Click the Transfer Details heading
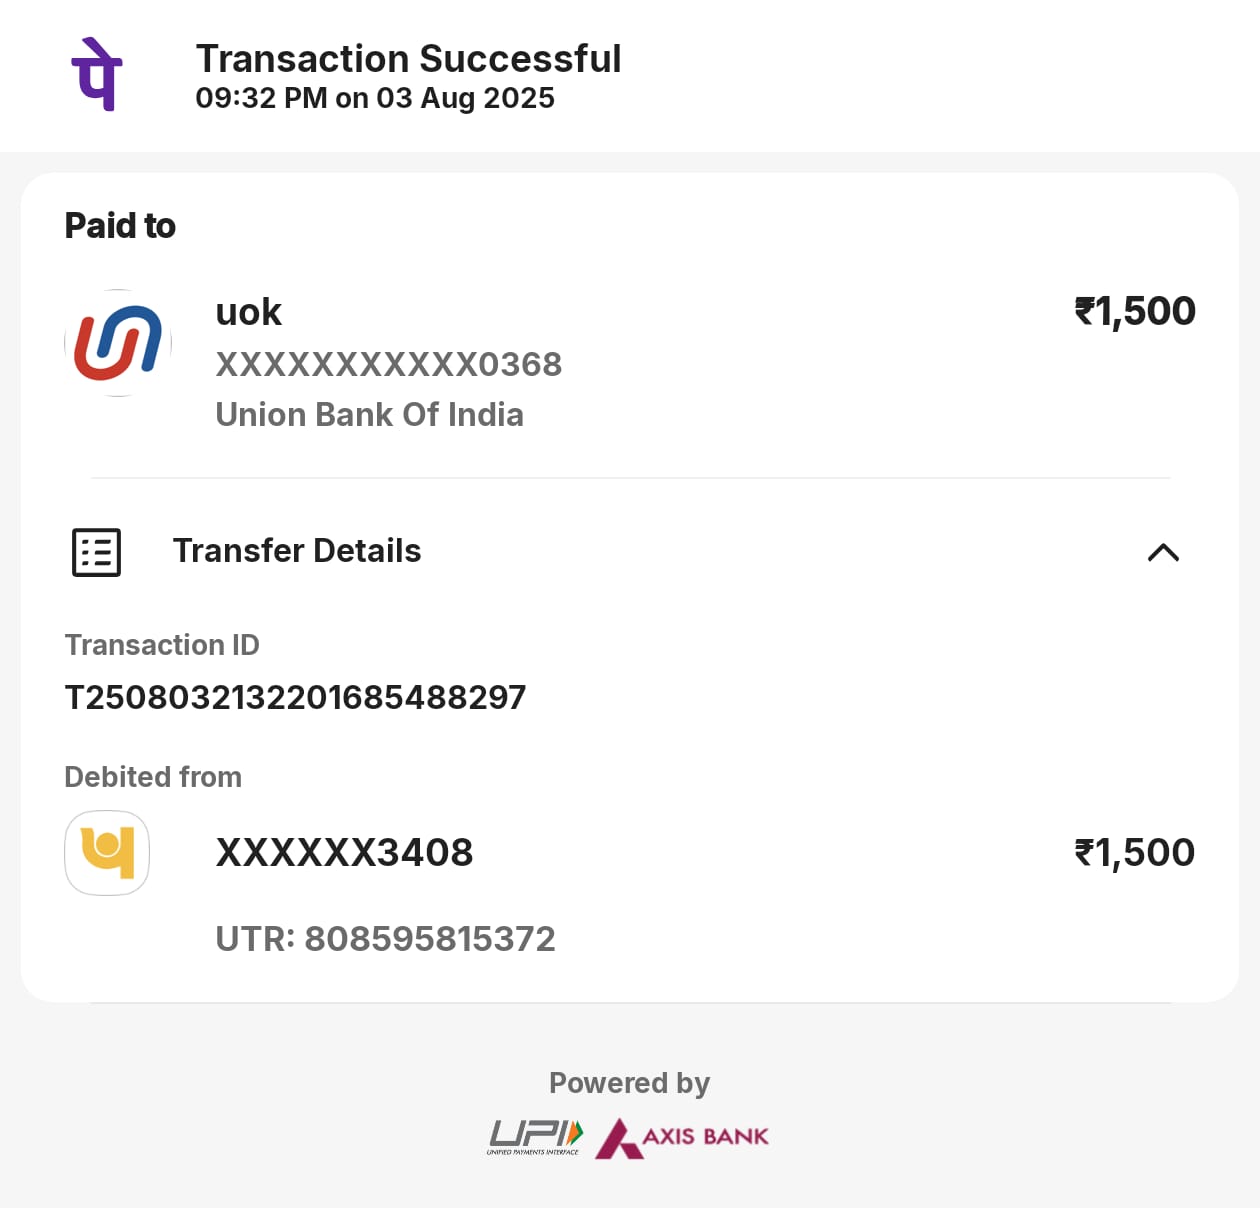Image resolution: width=1260 pixels, height=1208 pixels. pyautogui.click(x=297, y=551)
